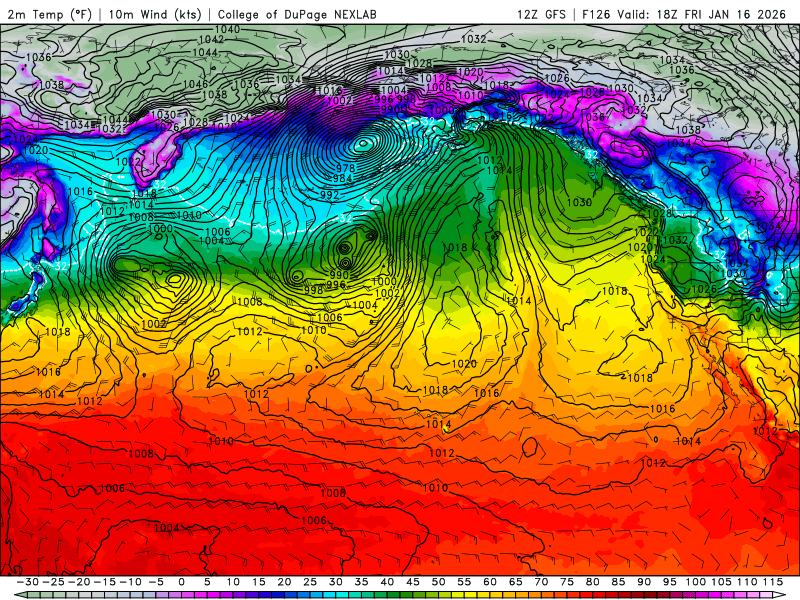Select the '984' isobar pressure label

[x=342, y=178]
